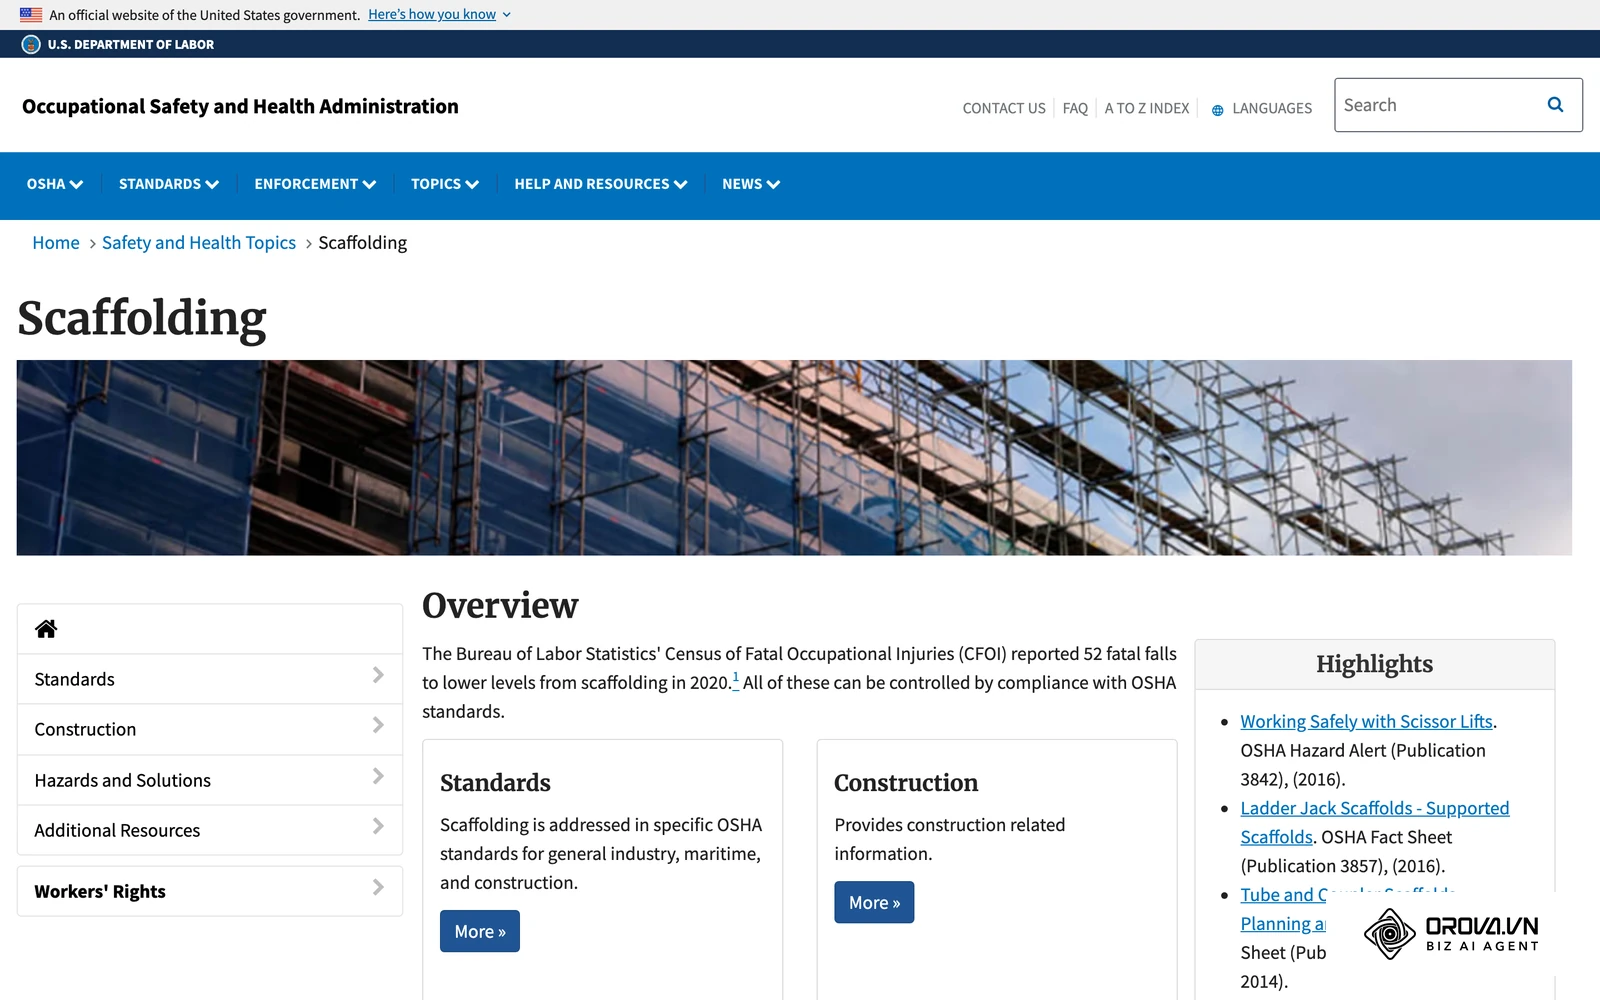
Task: Open the Enforcement dropdown menu
Action: click(315, 184)
